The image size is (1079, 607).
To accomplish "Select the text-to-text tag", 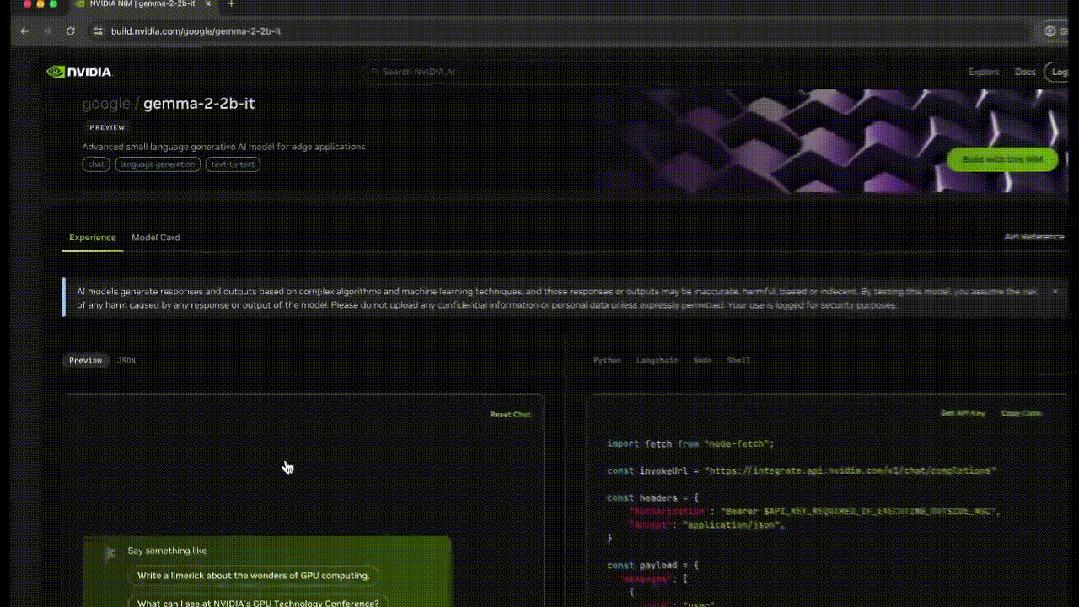I will [x=233, y=164].
